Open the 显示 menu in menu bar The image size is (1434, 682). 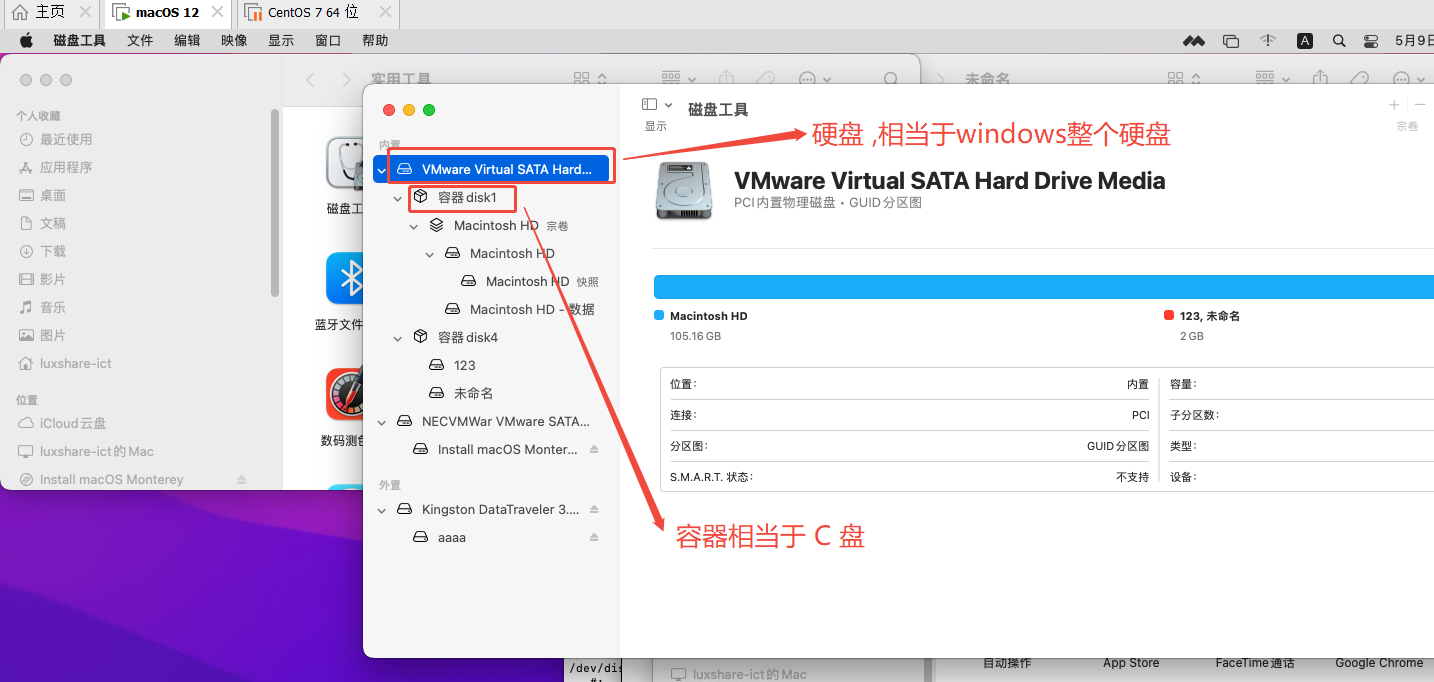click(281, 41)
